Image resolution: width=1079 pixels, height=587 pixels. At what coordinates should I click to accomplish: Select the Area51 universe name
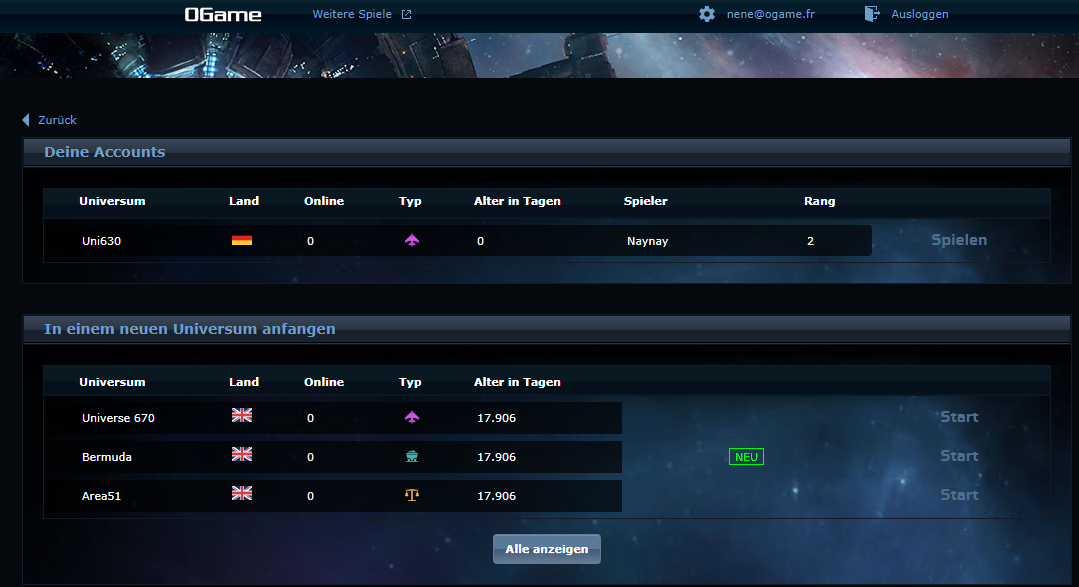(x=101, y=495)
